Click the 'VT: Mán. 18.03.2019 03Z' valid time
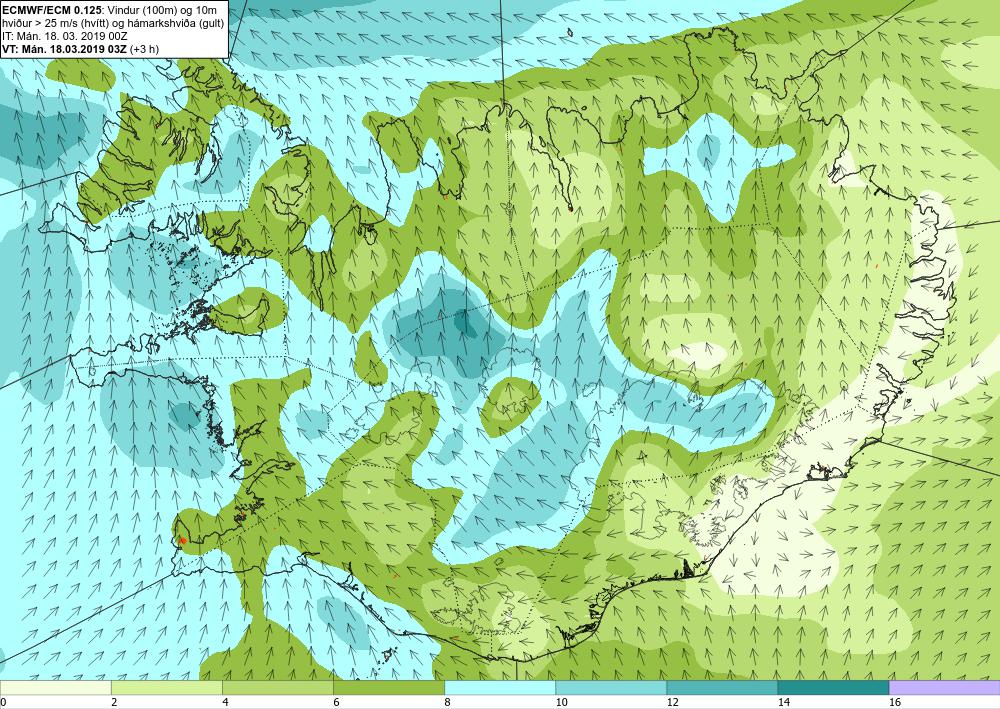 point(64,49)
